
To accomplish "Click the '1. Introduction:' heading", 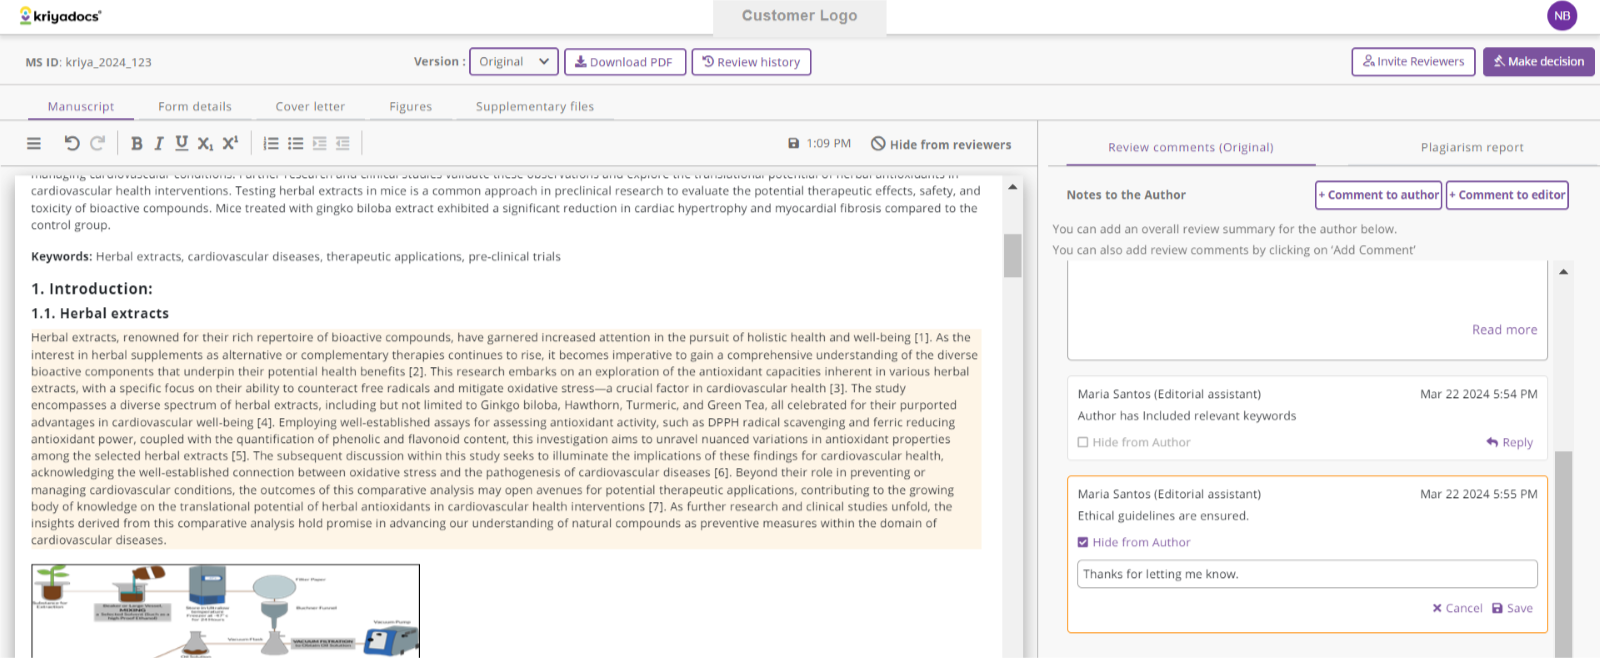I will tap(92, 289).
